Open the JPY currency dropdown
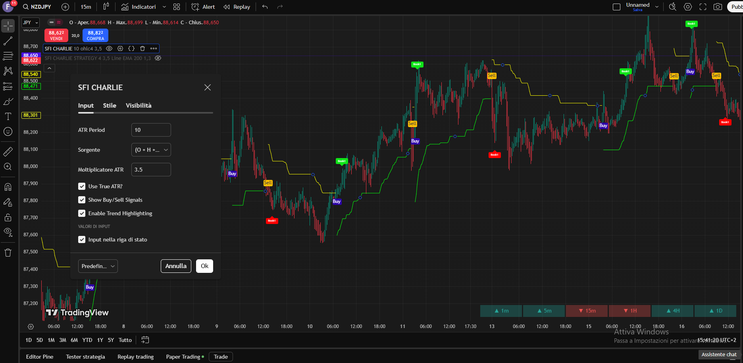Image resolution: width=743 pixels, height=363 pixels. click(x=30, y=22)
